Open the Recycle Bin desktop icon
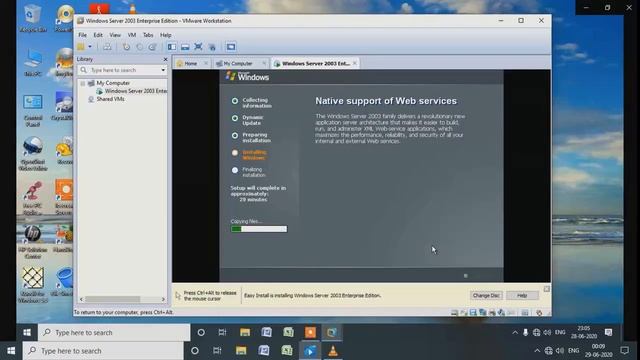This screenshot has height=360, width=640. 33,18
